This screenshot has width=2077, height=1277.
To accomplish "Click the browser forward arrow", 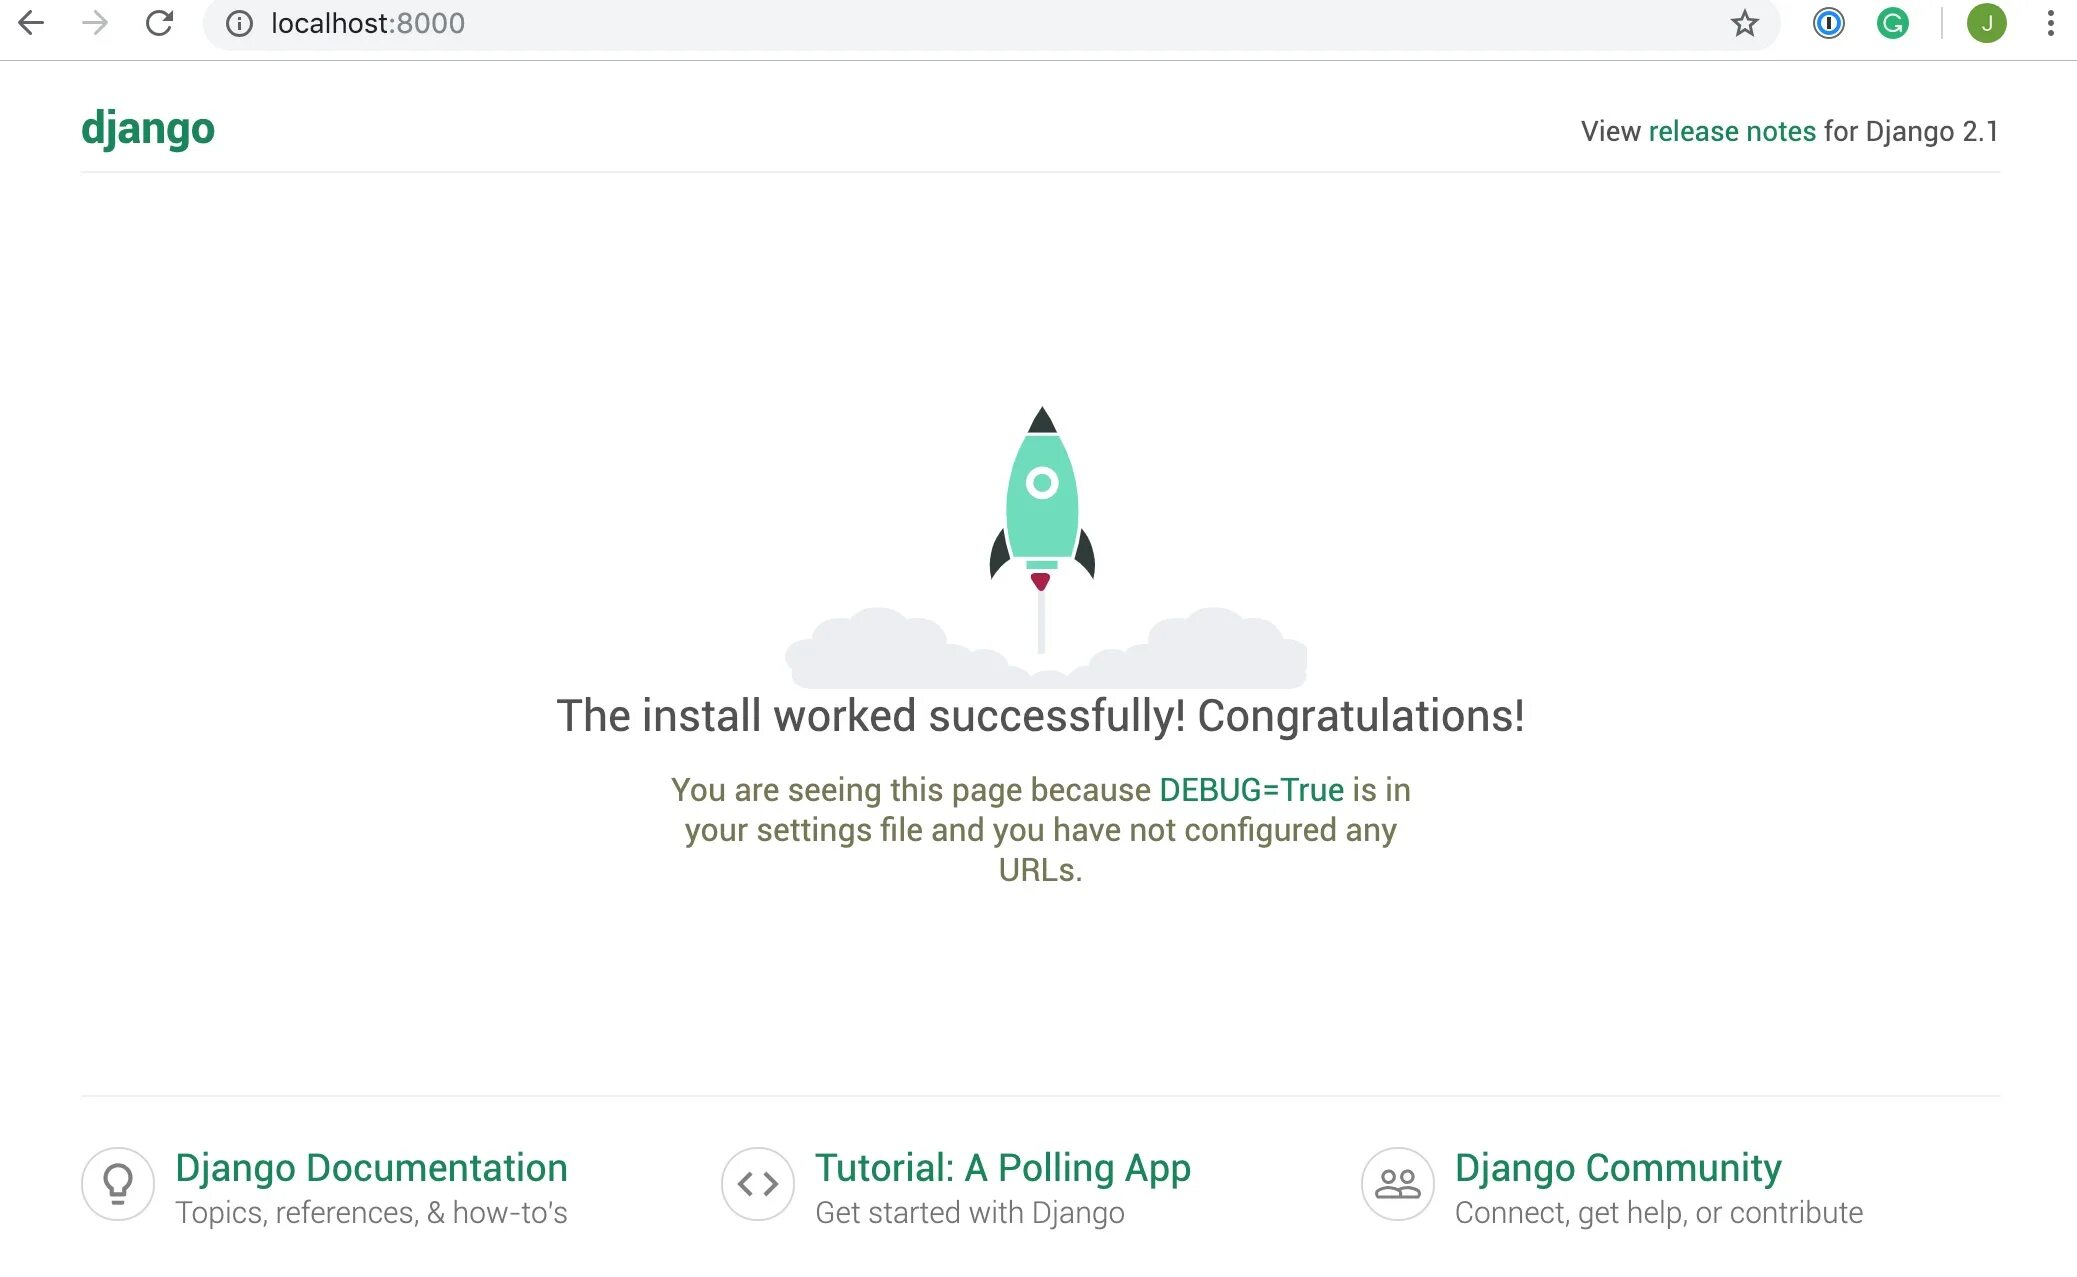I will click(95, 23).
